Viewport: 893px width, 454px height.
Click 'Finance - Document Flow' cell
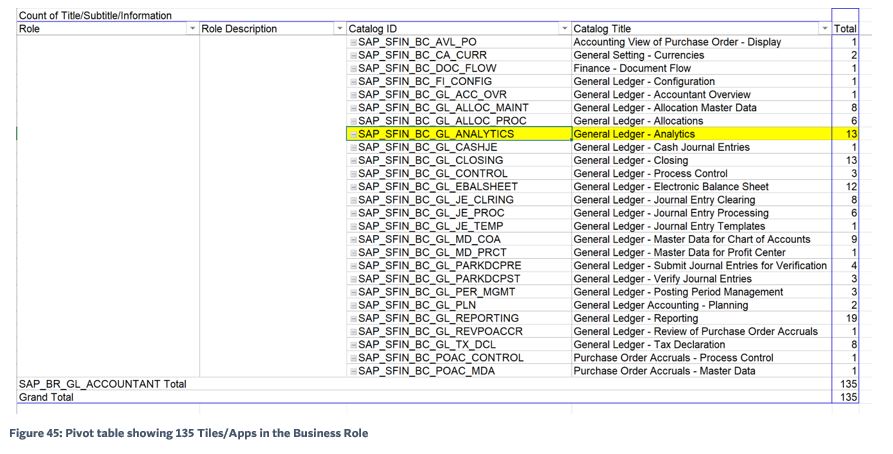[x=702, y=68]
